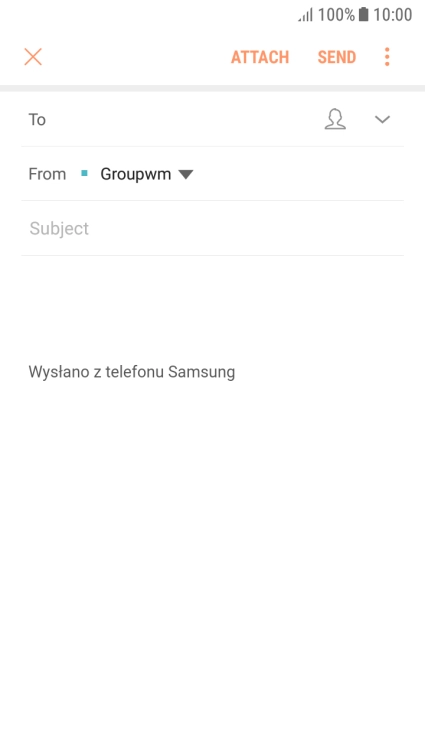
Task: Open the three-dot more options menu
Action: click(387, 57)
